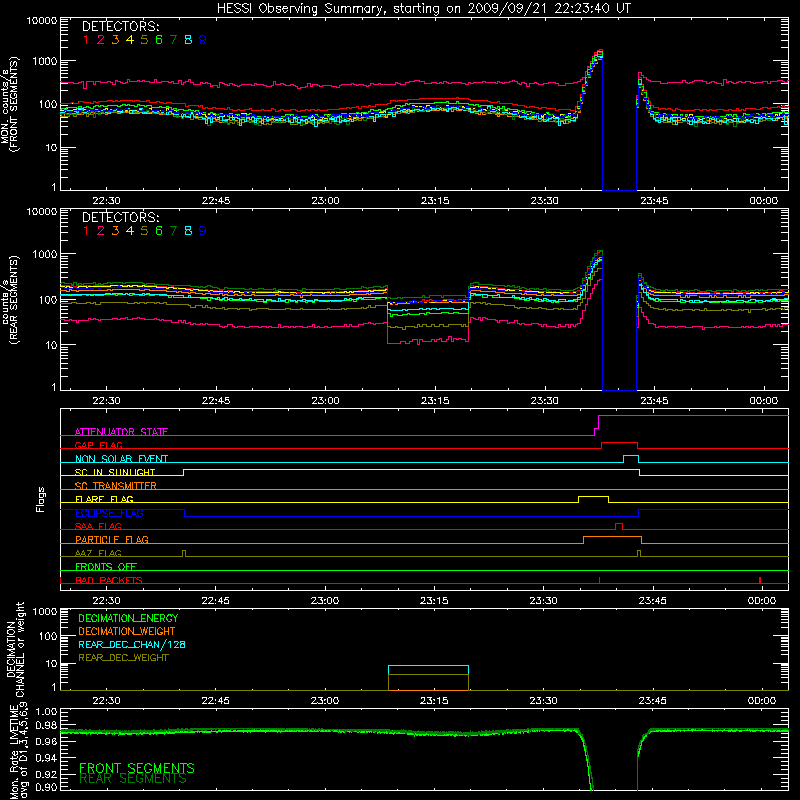800x800 pixels.
Task: Click the cyan NON_SOLAR_EVENT bump
Action: pyautogui.click(x=631, y=457)
